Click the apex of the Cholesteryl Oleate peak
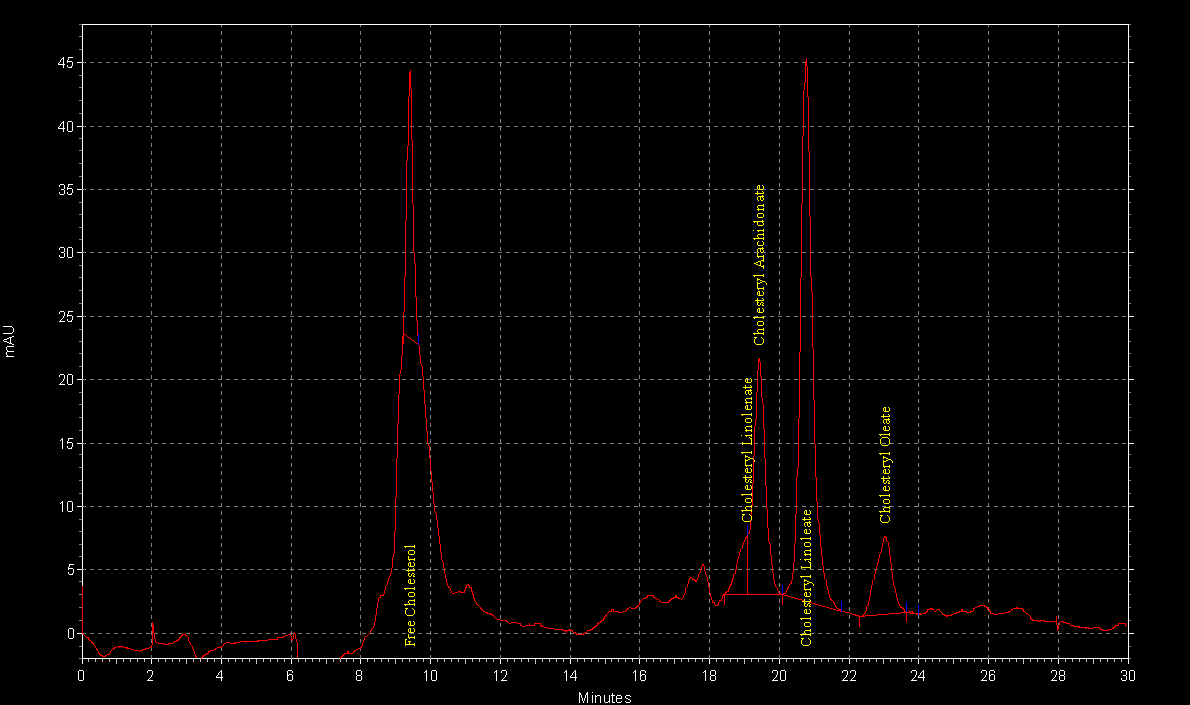Screen dimensions: 1190x705 click(x=885, y=537)
